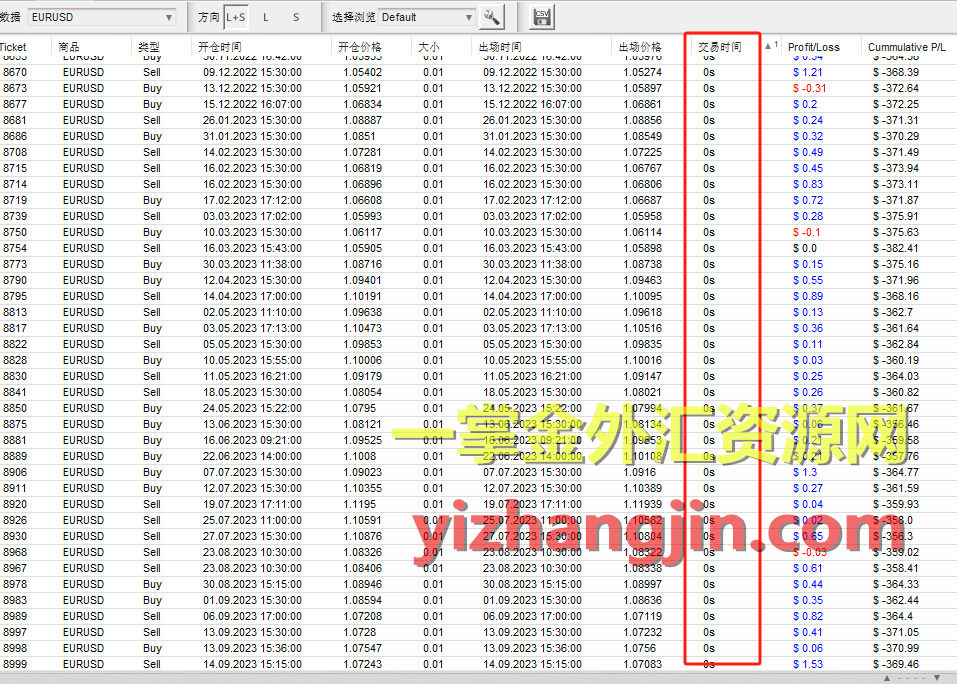957x684 pixels.
Task: Click the table scroll up arrow
Action: [887, 678]
